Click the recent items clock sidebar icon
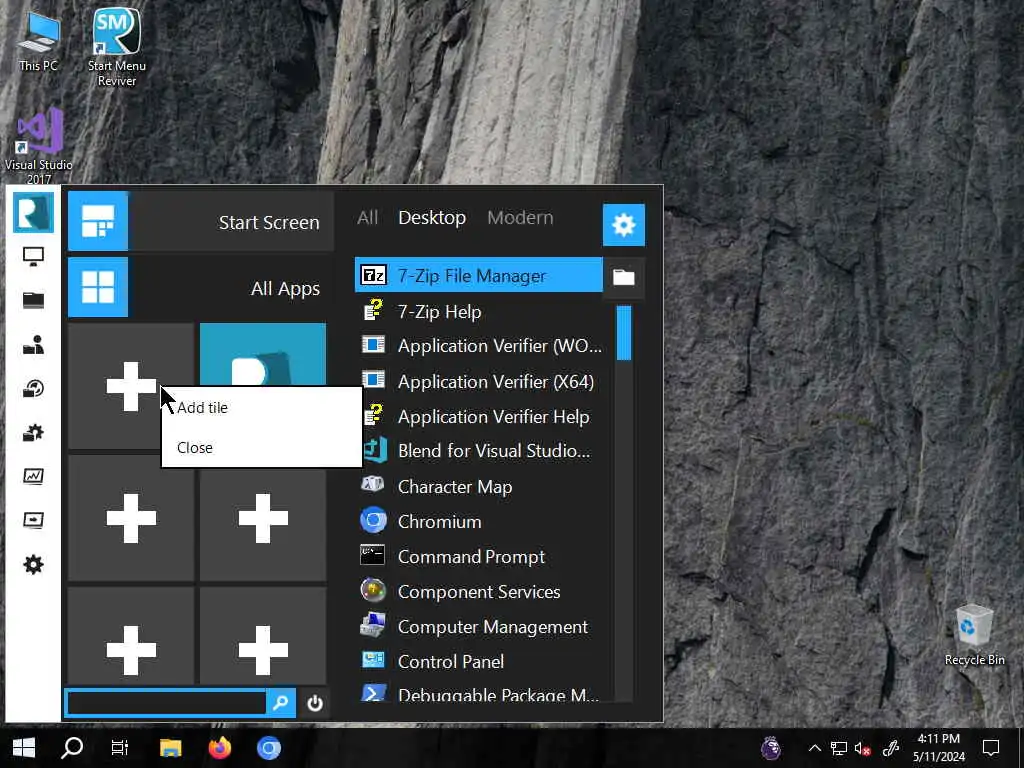Screen dimensions: 1024x768 point(33,389)
